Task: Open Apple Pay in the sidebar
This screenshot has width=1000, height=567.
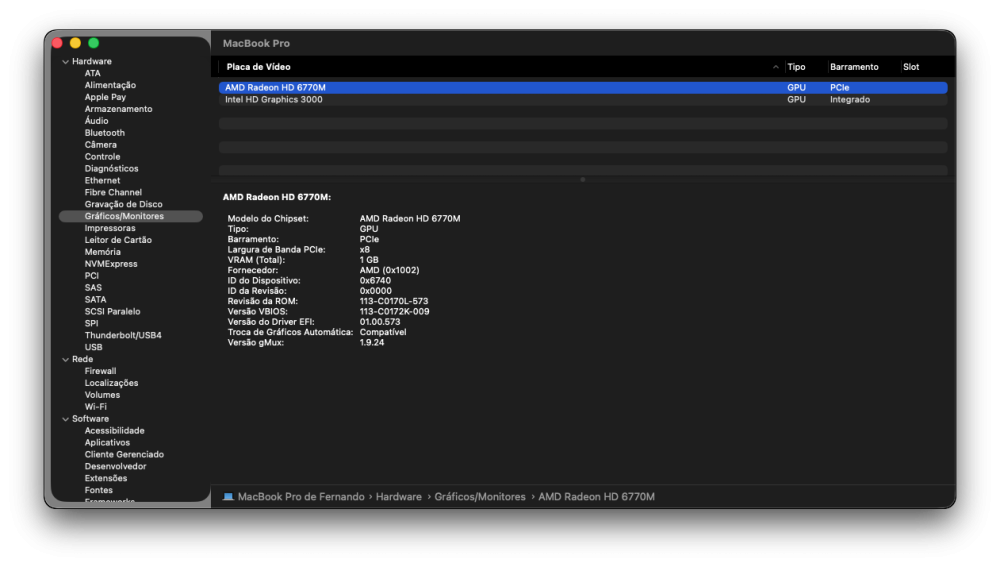Action: (x=105, y=97)
